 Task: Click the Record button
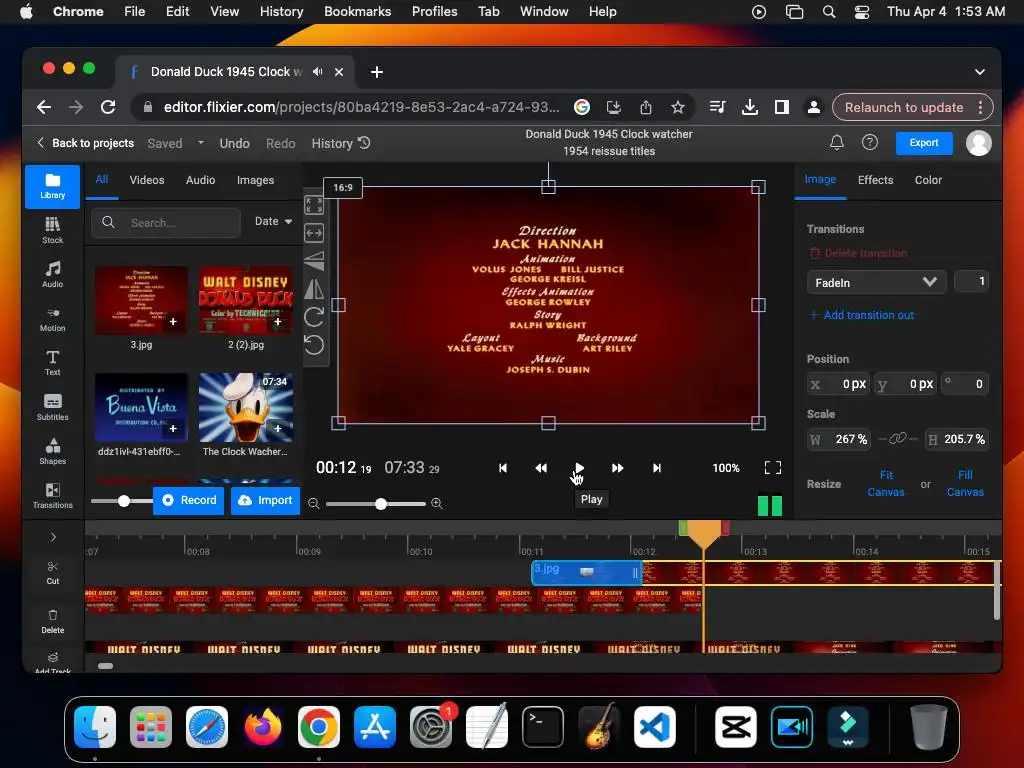pyautogui.click(x=189, y=500)
